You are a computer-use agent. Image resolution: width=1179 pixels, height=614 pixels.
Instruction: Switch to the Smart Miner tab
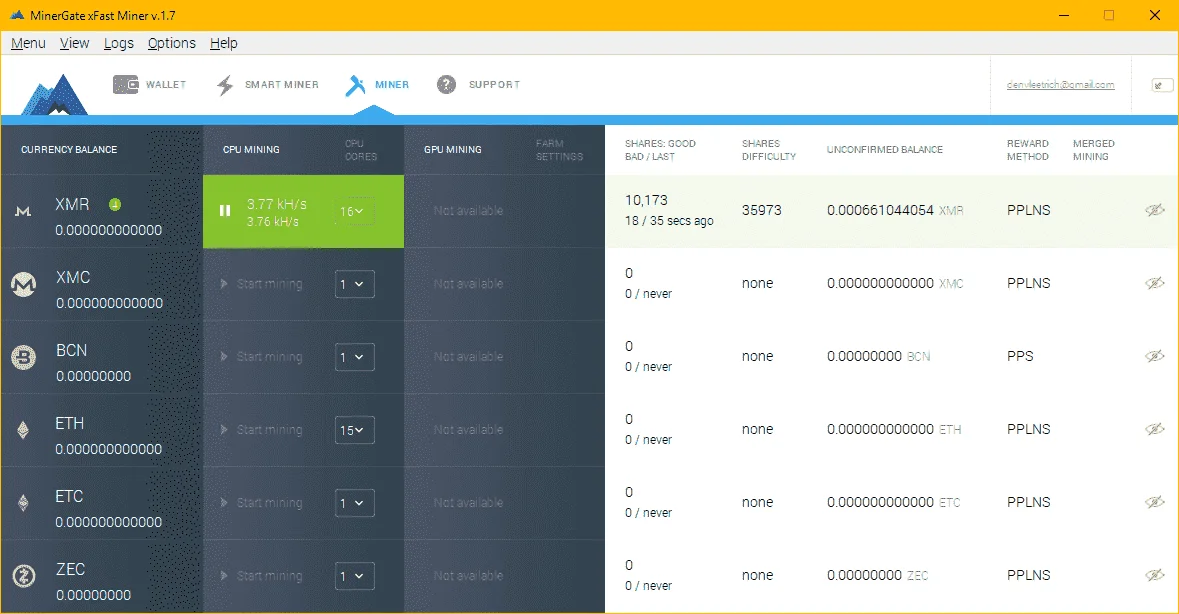[268, 85]
